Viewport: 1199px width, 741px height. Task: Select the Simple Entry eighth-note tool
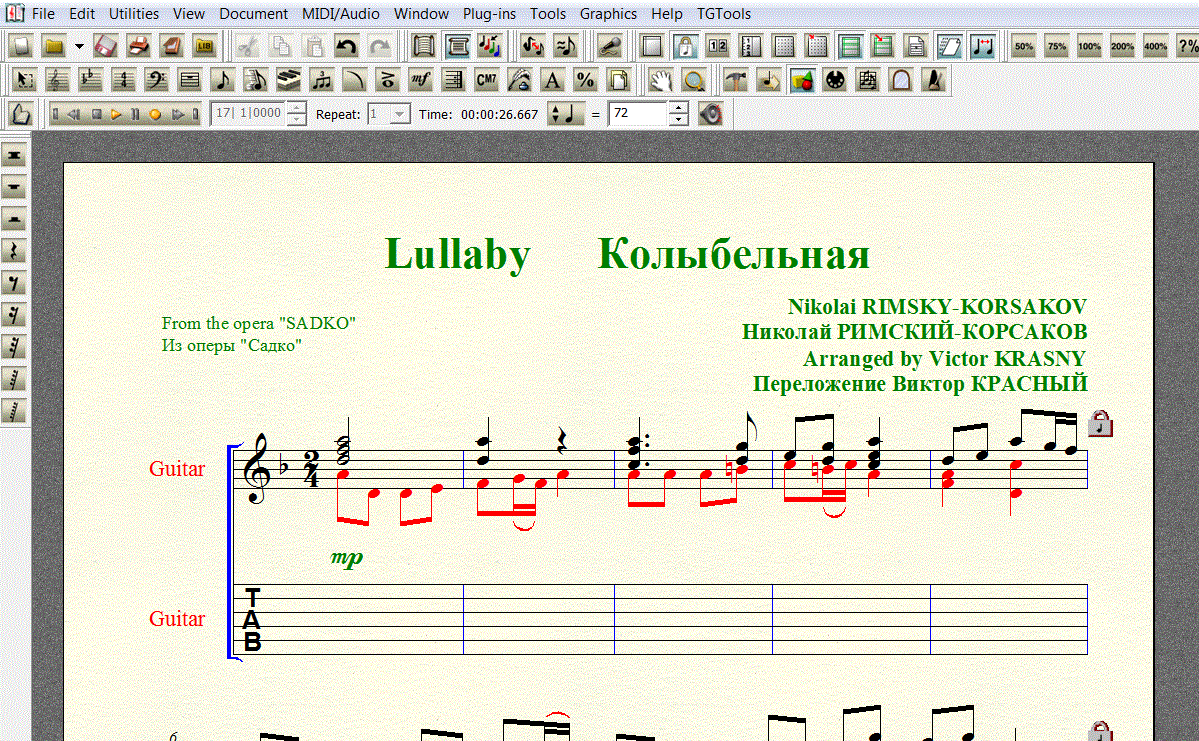[x=223, y=80]
